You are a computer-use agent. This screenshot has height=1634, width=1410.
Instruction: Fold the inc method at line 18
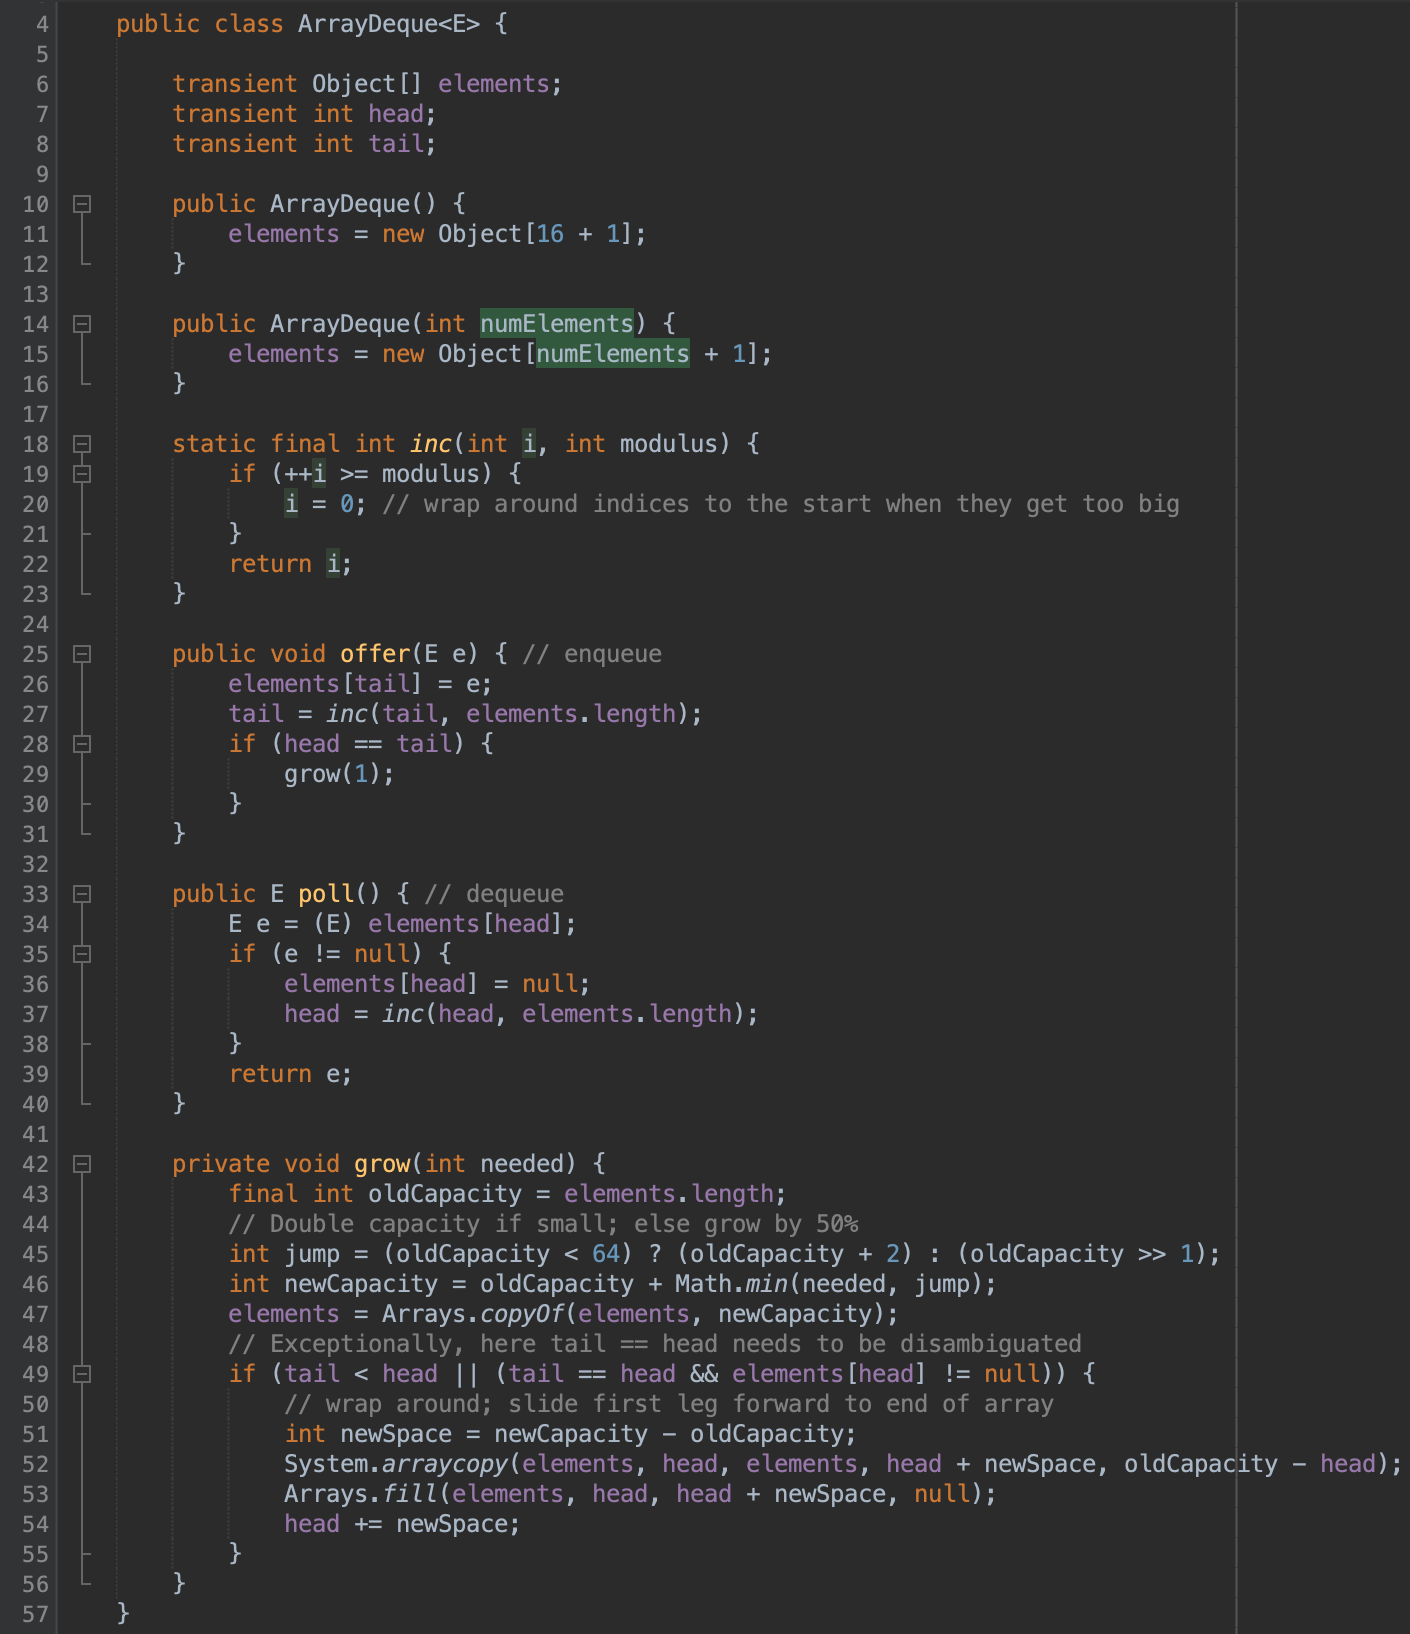point(82,444)
